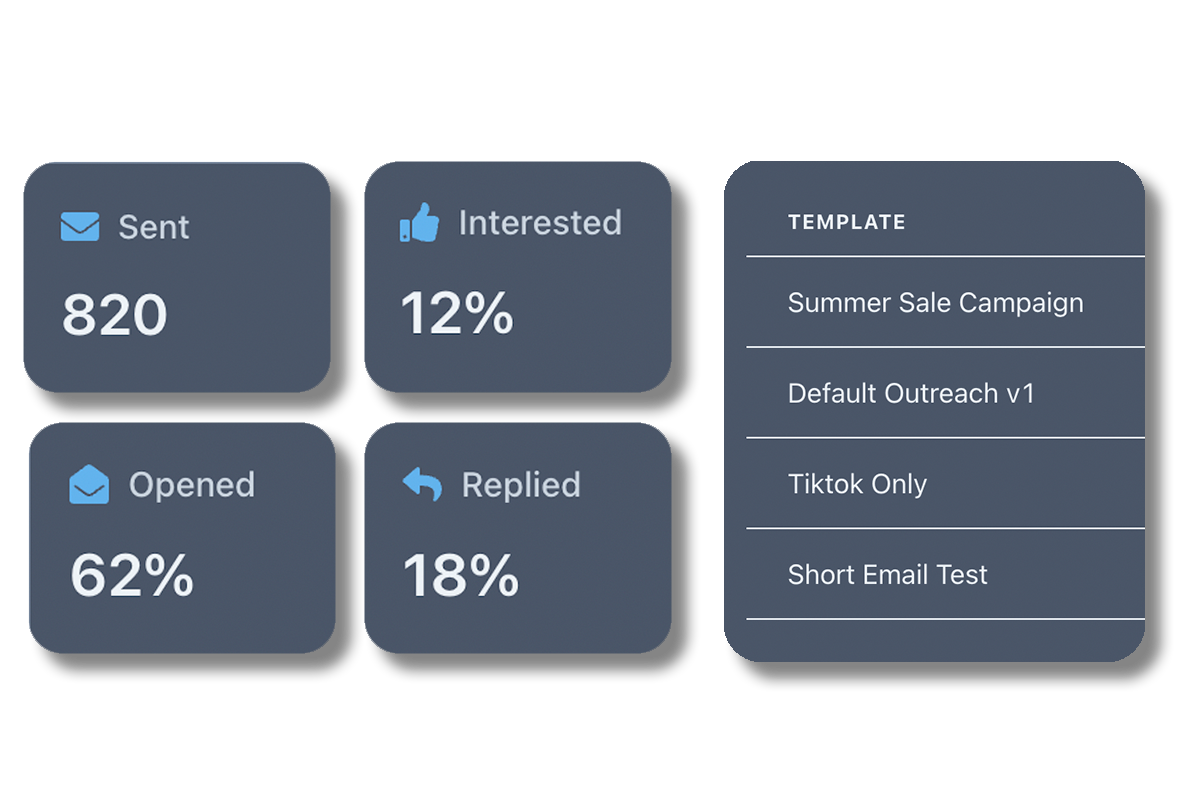Click the 18% replied rate value
The width and height of the screenshot is (1200, 800).
(460, 575)
